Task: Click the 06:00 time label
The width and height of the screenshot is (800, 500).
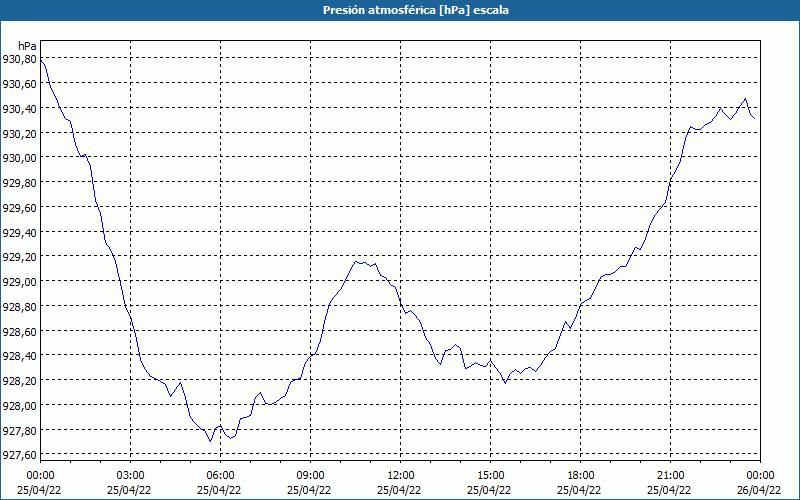Action: (x=220, y=476)
